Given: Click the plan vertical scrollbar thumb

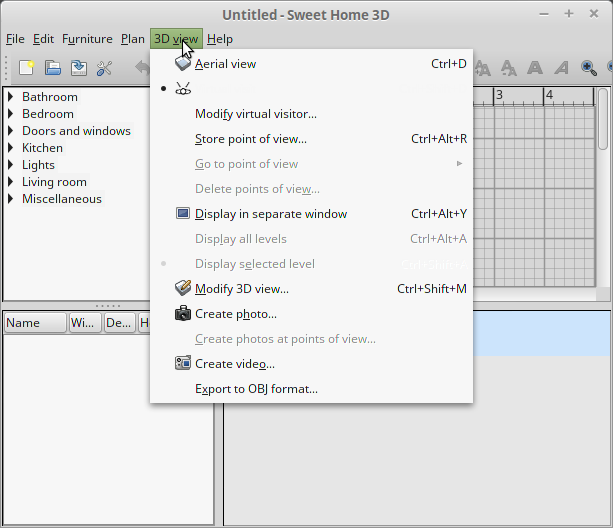Looking at the screenshot, I should coord(603,118).
